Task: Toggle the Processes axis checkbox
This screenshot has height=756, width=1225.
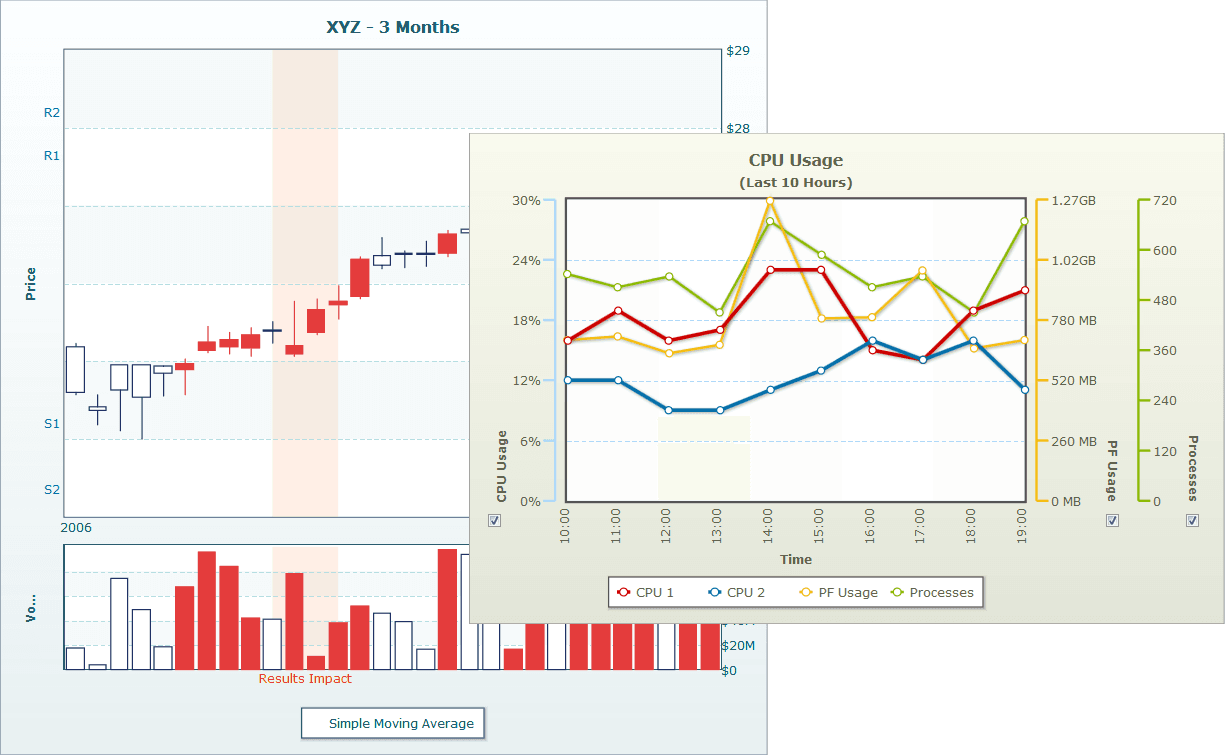Action: tap(1192, 520)
